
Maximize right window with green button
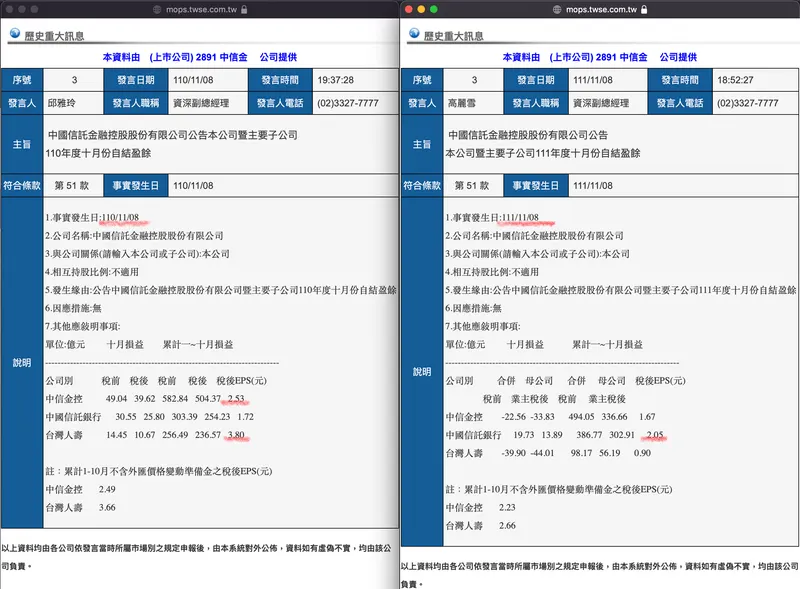(x=434, y=9)
